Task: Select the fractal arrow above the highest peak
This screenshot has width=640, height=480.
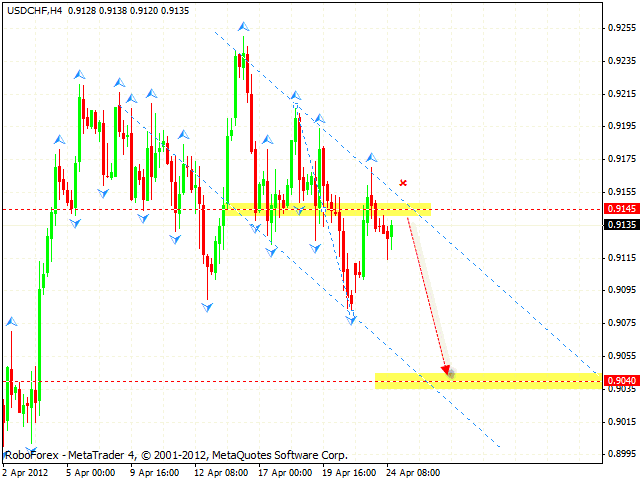Action: point(243,27)
